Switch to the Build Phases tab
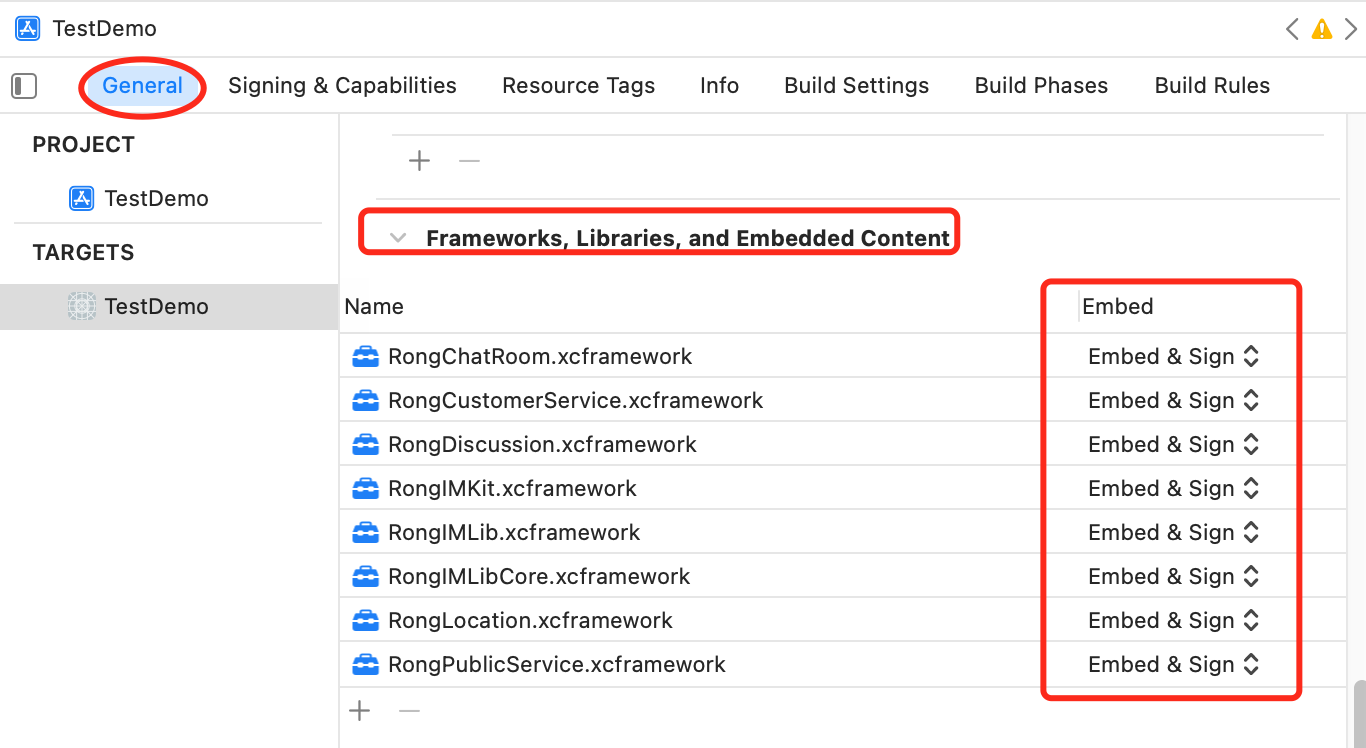The image size is (1366, 748). [x=1041, y=86]
